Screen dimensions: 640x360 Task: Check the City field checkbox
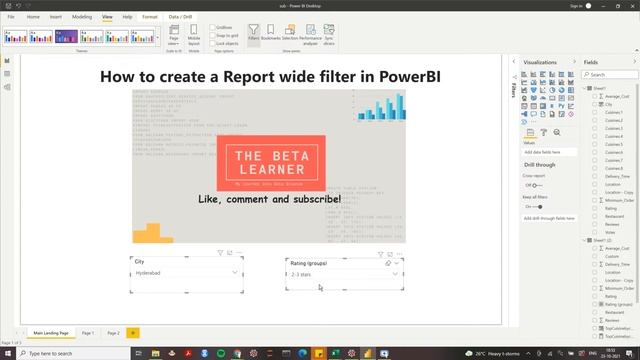pos(595,104)
